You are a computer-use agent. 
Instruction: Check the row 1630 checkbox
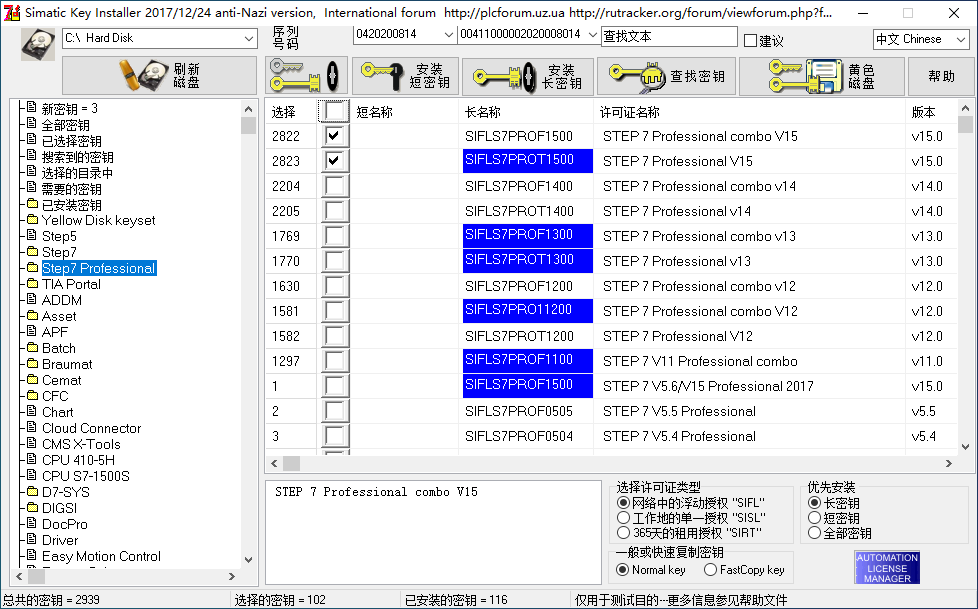[334, 285]
